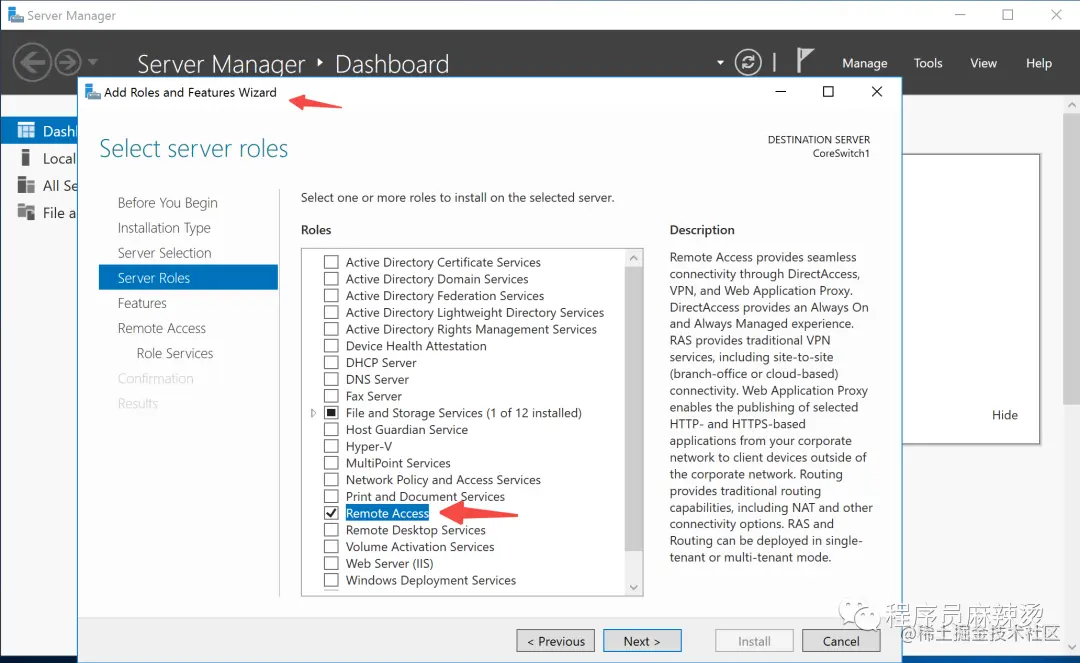The width and height of the screenshot is (1080, 663).
Task: Select File and Storage Services sidebar icon
Action: (x=26, y=212)
